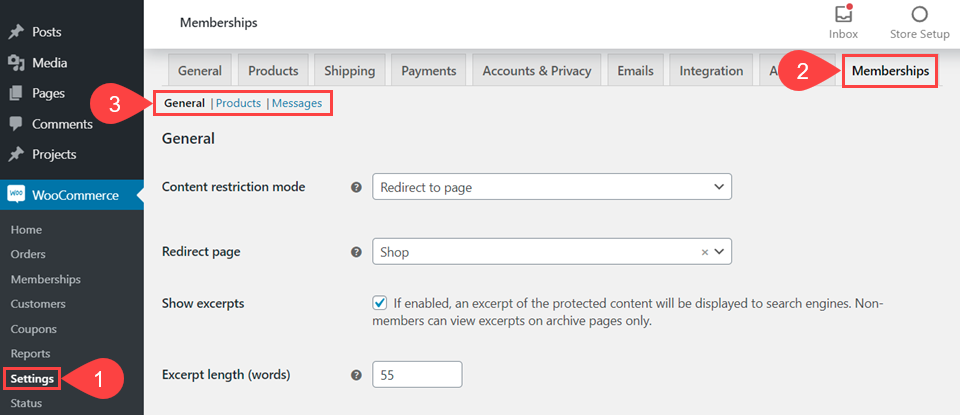Click the Store Setup circle icon
Screen dimensions: 960x415
point(919,14)
